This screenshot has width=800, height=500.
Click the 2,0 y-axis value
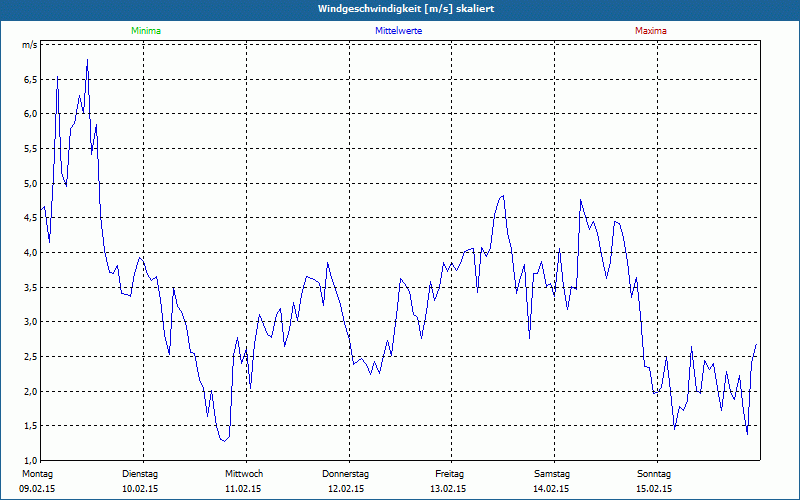coord(30,391)
